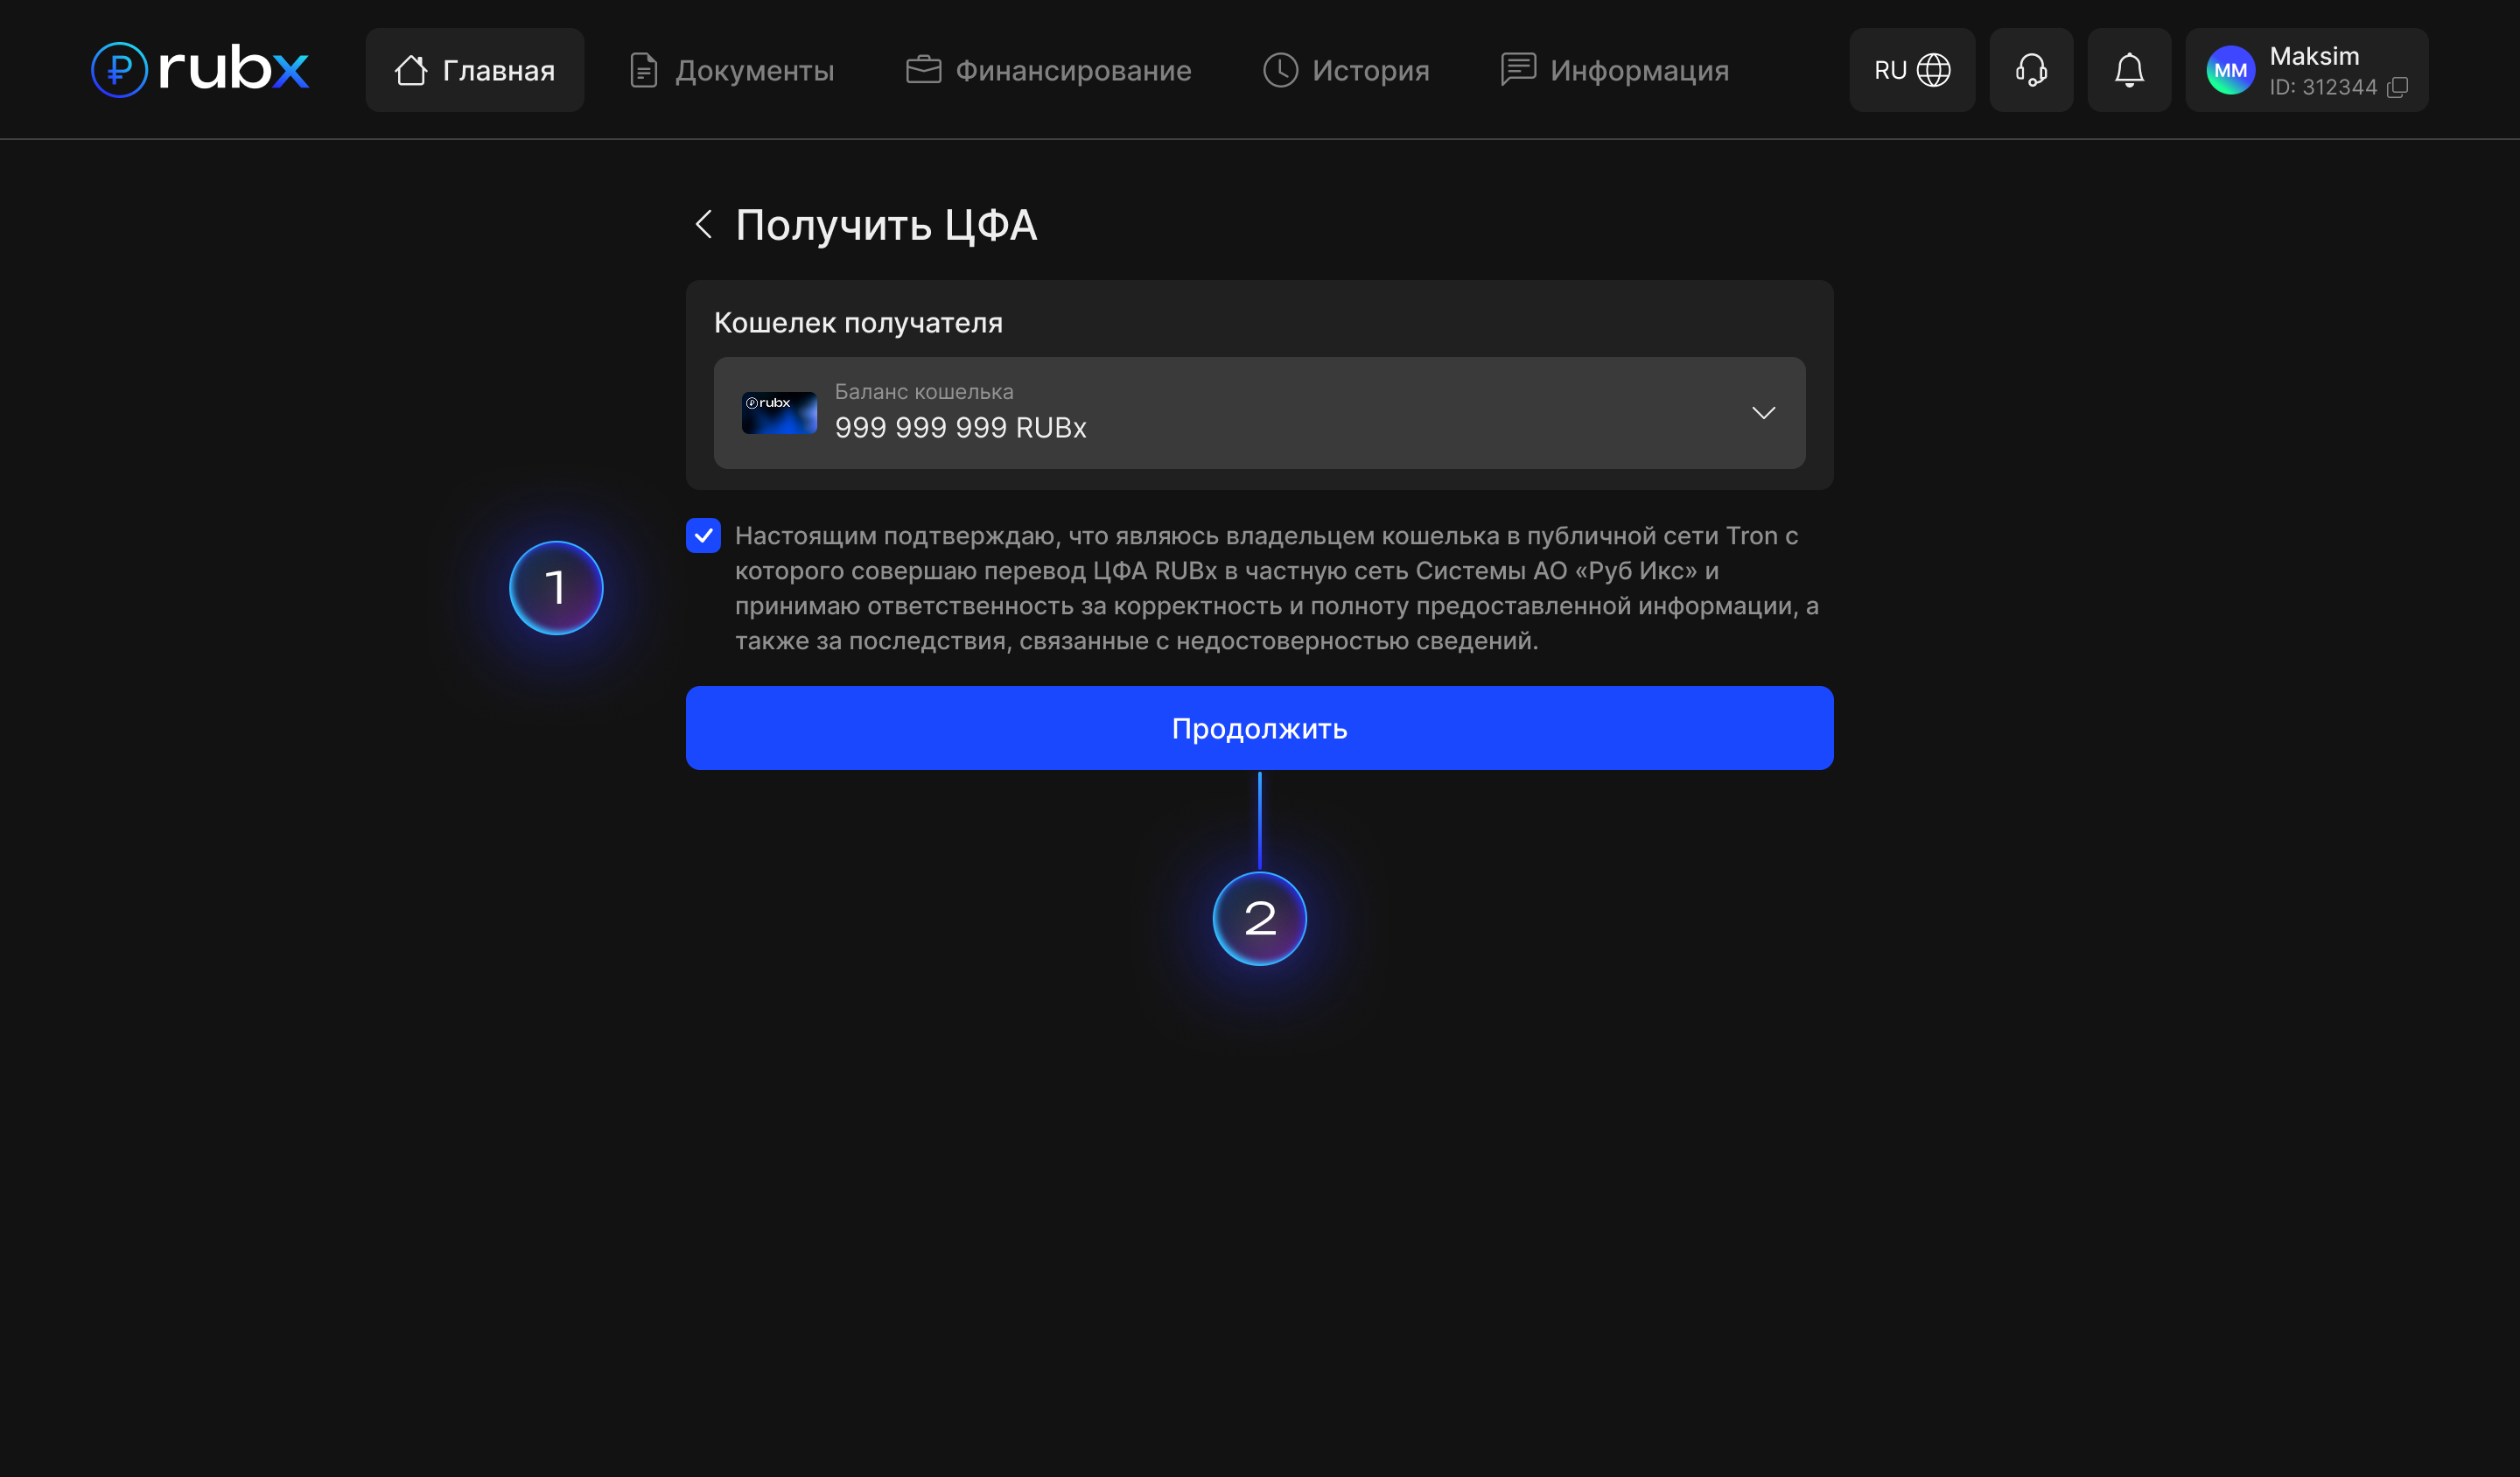Viewport: 2520px width, 1477px height.
Task: Open the notifications bell
Action: 2129,70
